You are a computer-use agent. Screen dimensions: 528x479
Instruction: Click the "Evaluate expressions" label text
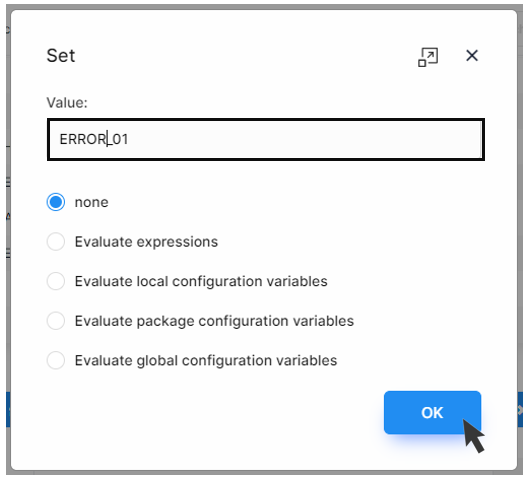[x=146, y=242]
